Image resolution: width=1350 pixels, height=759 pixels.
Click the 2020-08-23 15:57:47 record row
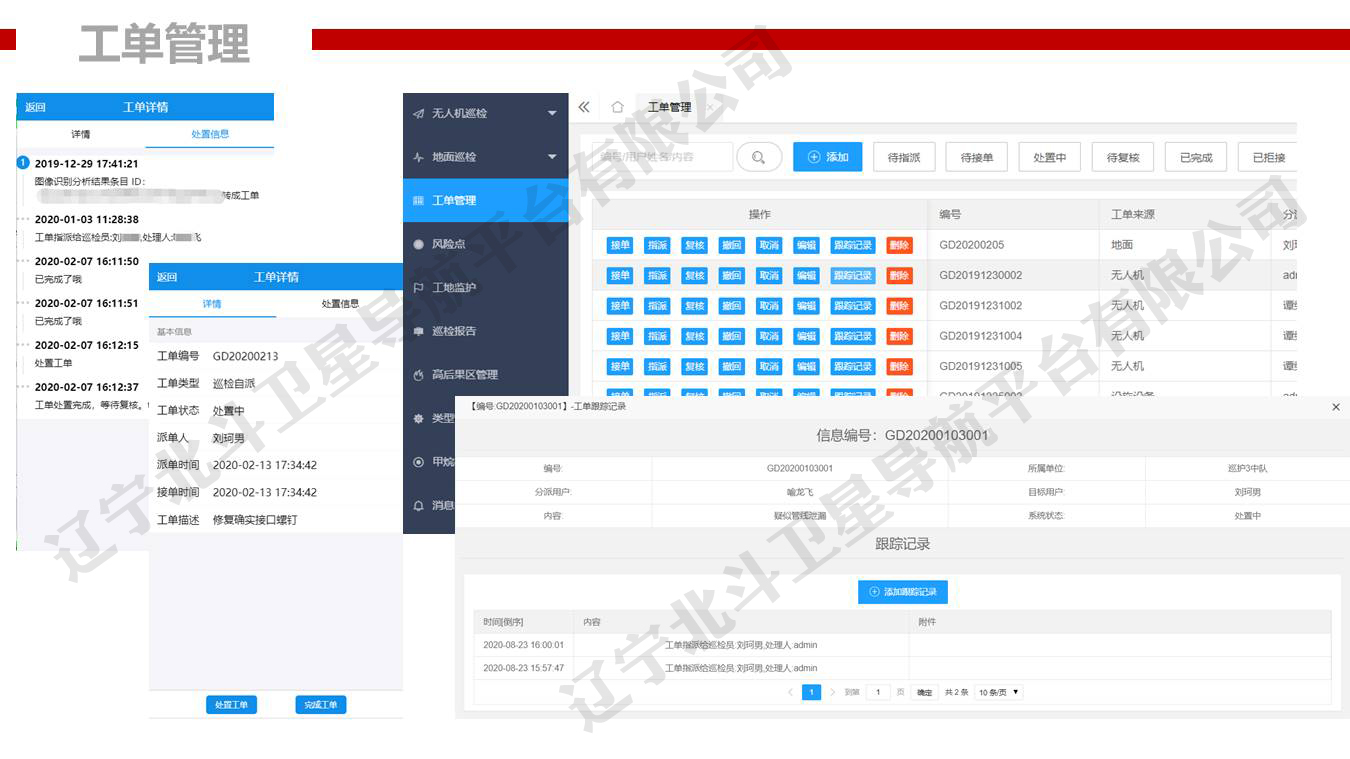coord(902,668)
